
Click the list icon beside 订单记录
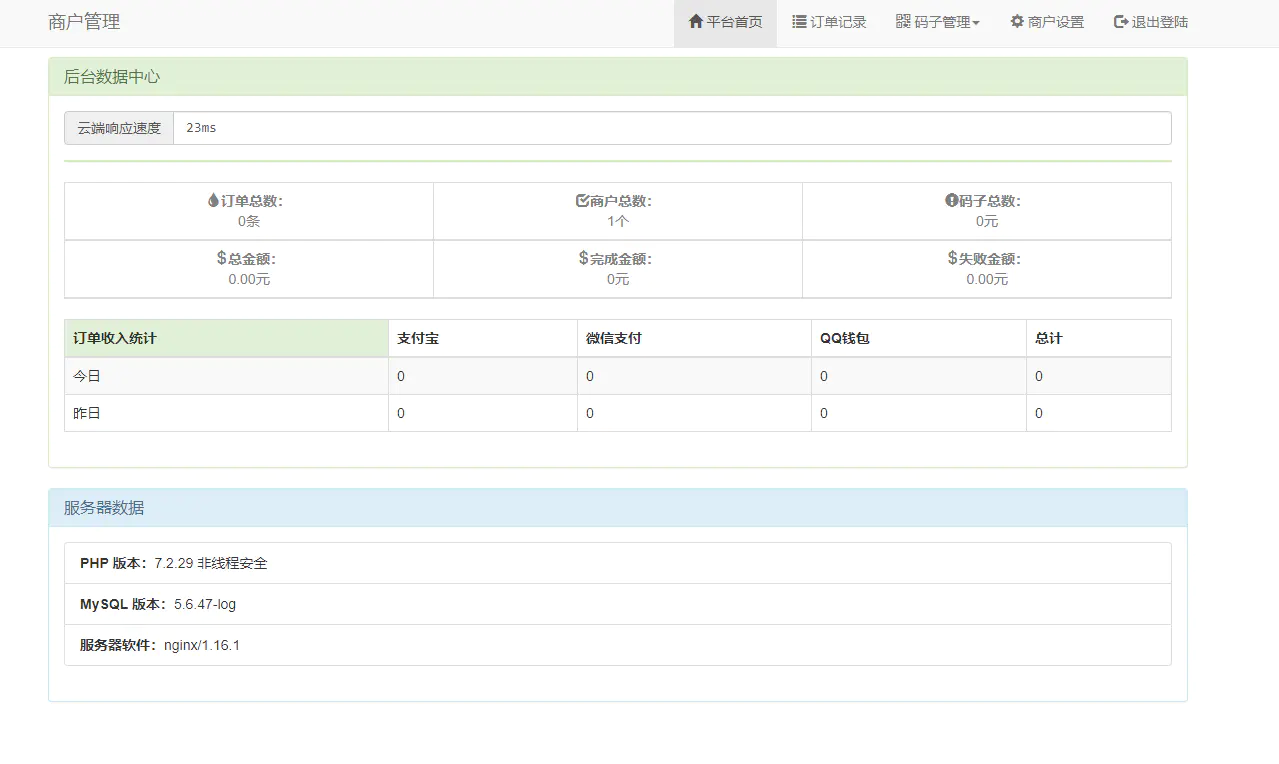(x=798, y=20)
